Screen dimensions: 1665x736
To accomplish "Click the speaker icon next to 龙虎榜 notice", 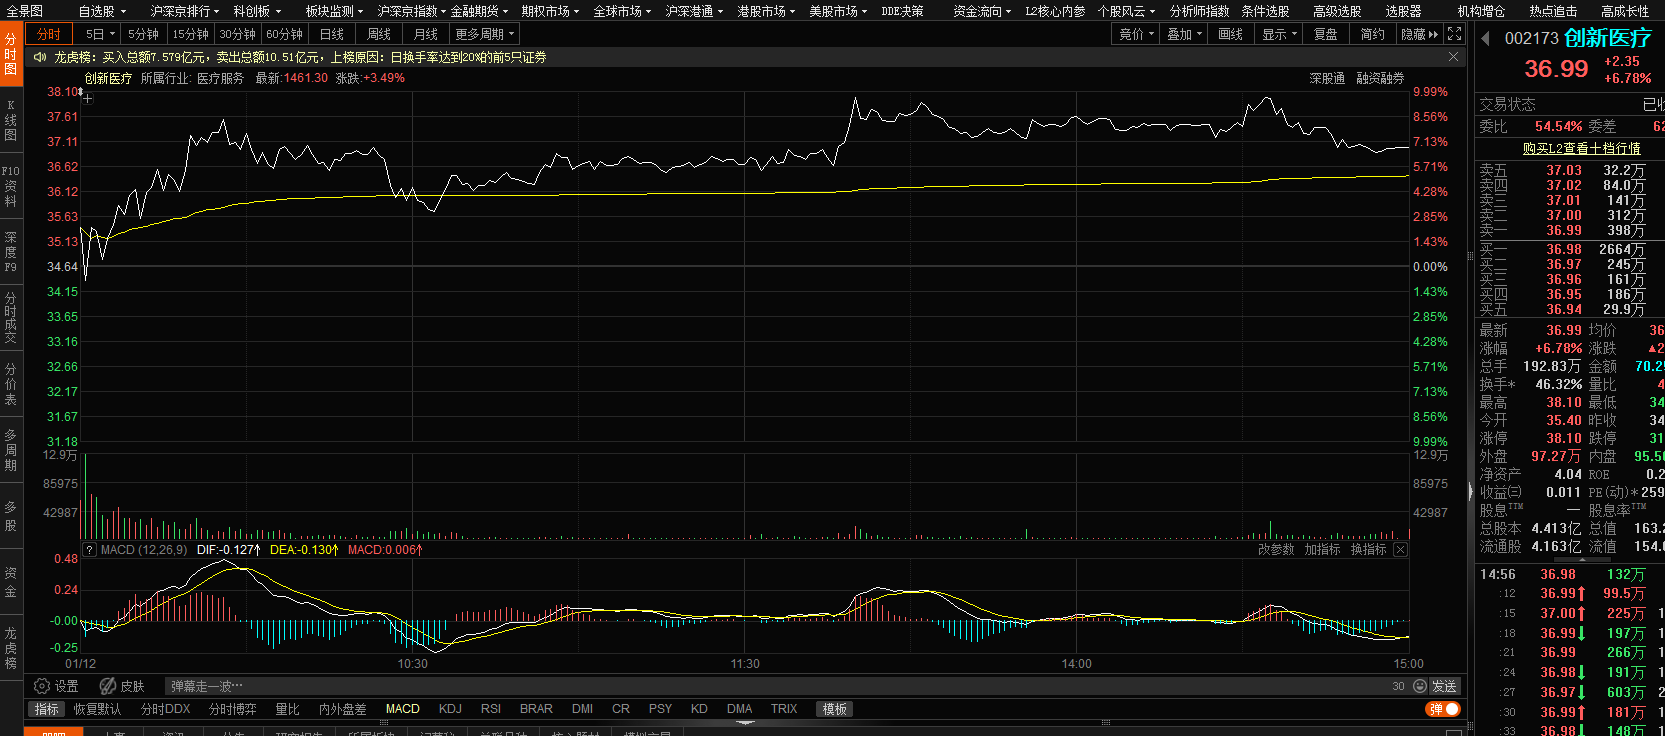I will [40, 57].
